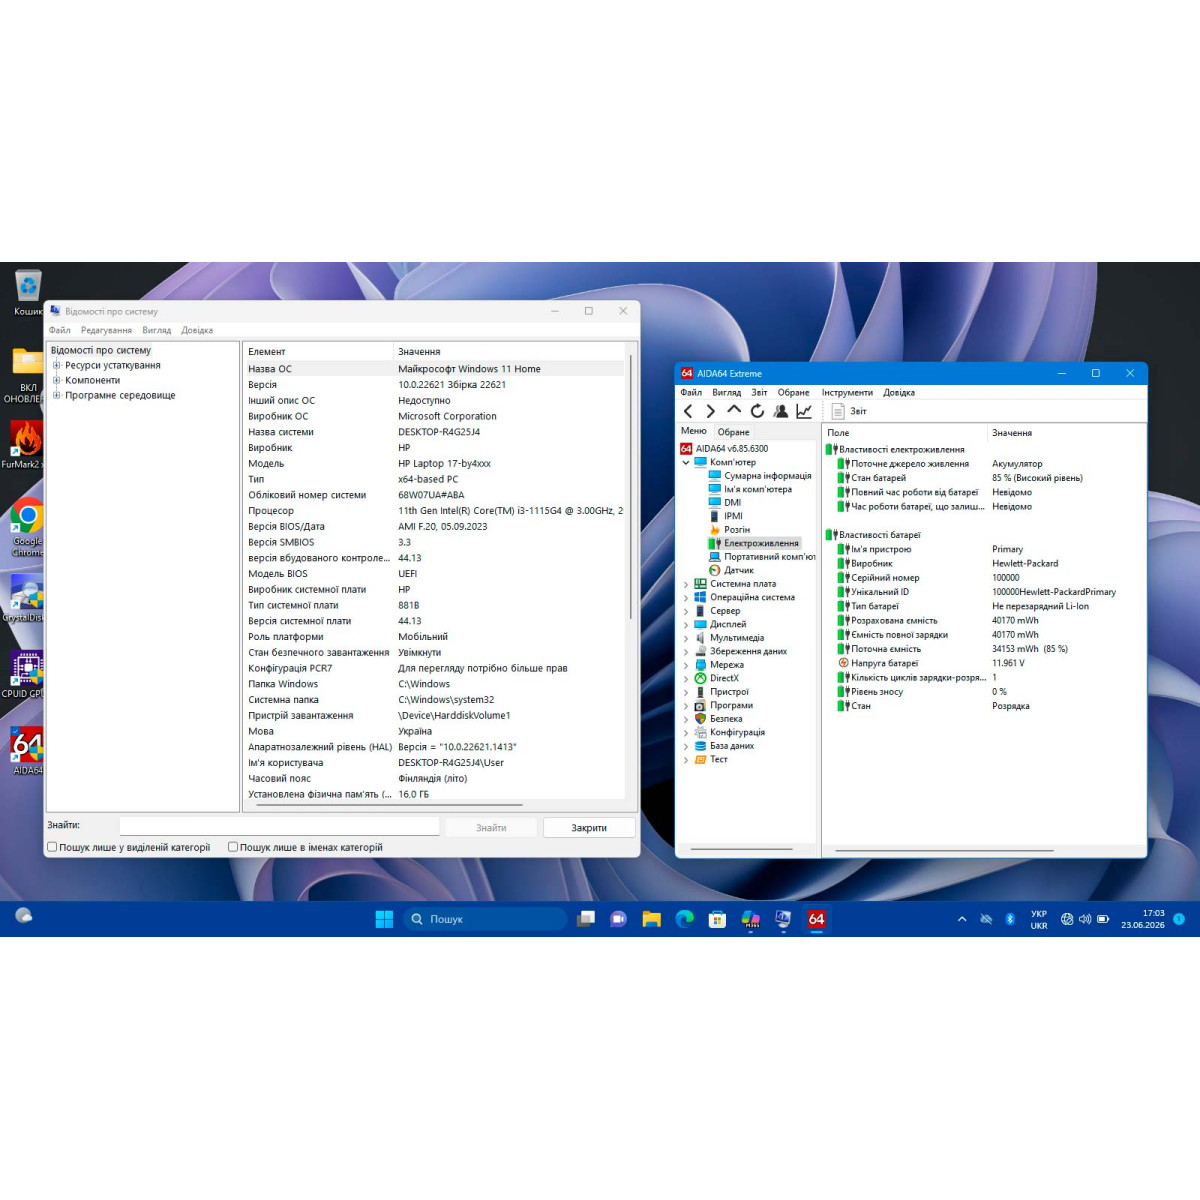Open the AIDA64 graph chart tool

[x=803, y=411]
